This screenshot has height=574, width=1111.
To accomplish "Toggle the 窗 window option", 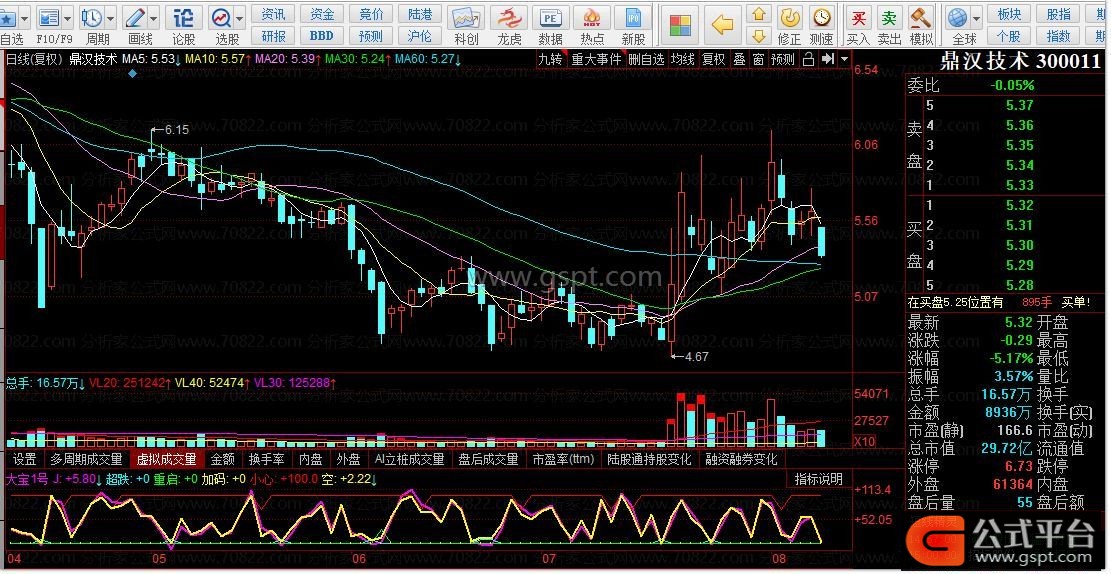I will click(x=758, y=60).
